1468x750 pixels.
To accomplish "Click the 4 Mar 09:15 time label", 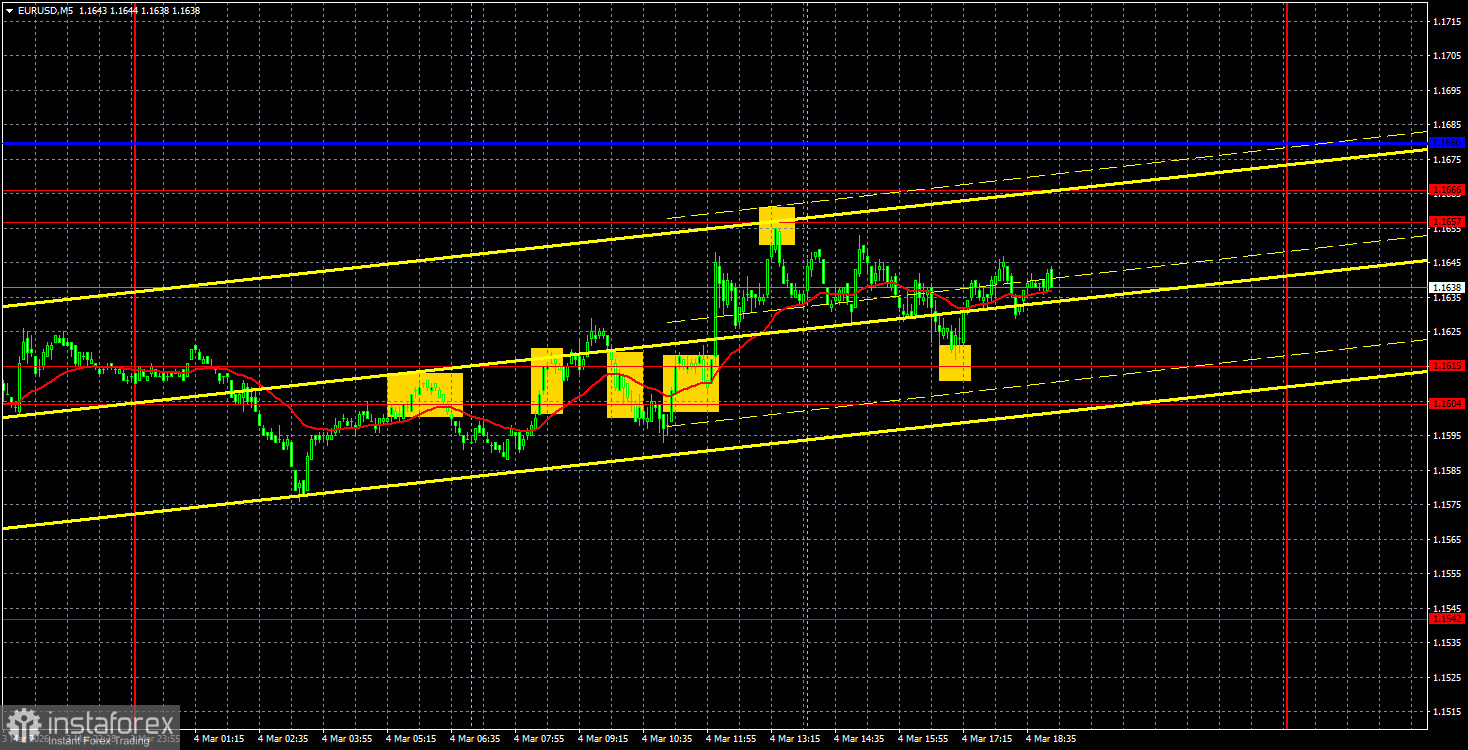I will [603, 739].
